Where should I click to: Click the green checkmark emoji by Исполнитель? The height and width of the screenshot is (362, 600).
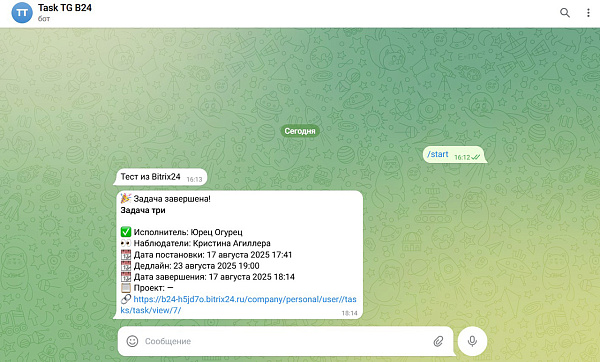126,232
